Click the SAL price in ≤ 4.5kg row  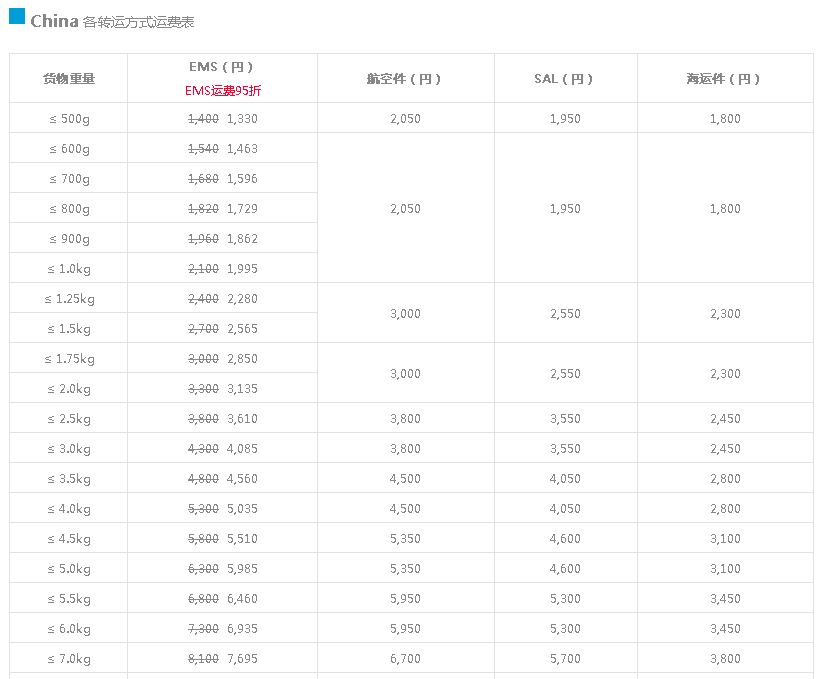click(x=565, y=539)
